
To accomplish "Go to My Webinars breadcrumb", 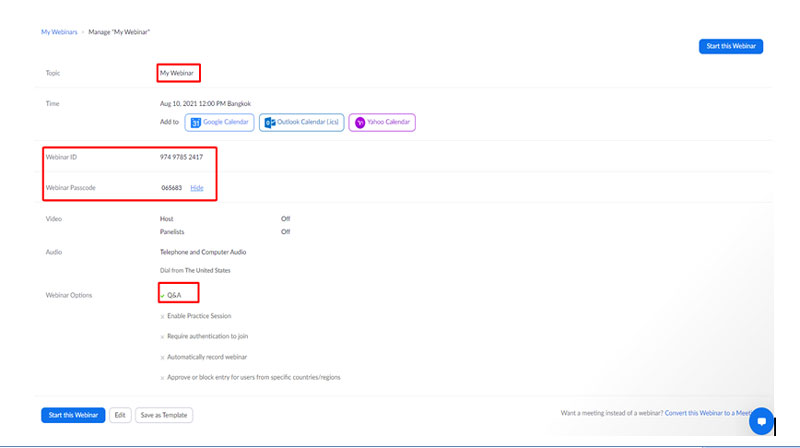I will 59,32.
